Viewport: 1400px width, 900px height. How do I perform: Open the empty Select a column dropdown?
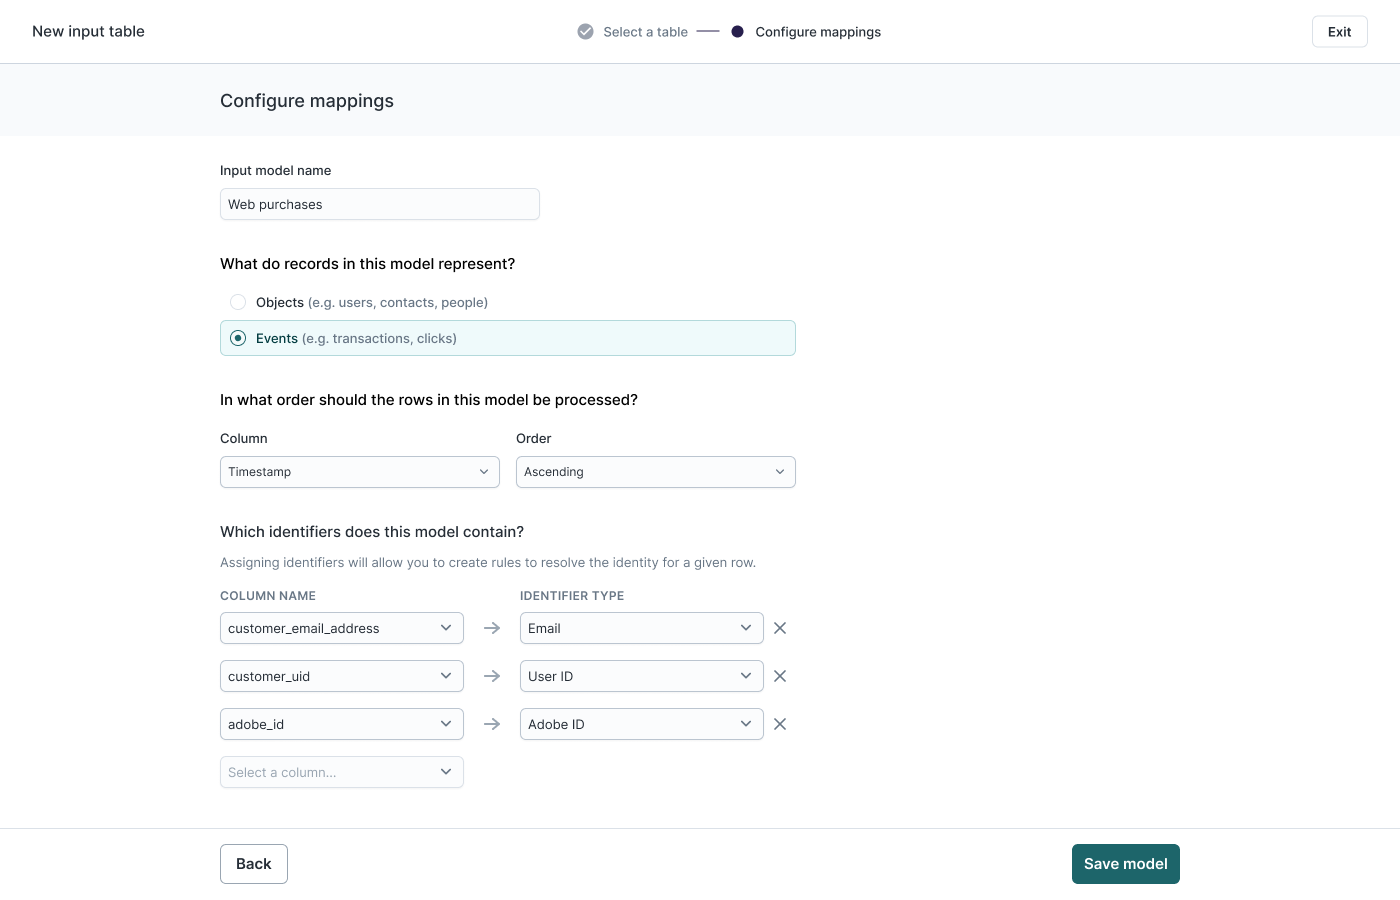click(x=341, y=772)
